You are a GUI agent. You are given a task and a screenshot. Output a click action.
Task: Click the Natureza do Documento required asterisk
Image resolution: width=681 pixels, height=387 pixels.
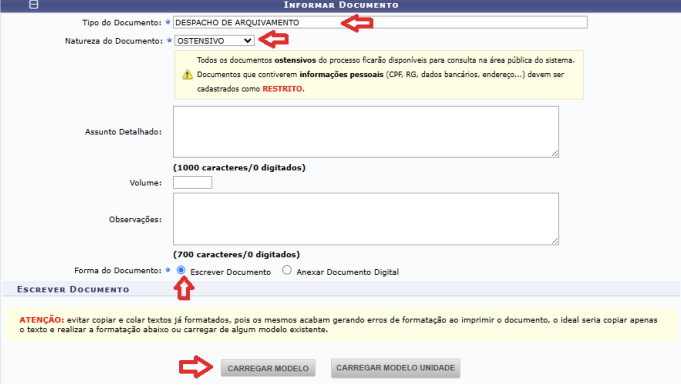point(169,40)
